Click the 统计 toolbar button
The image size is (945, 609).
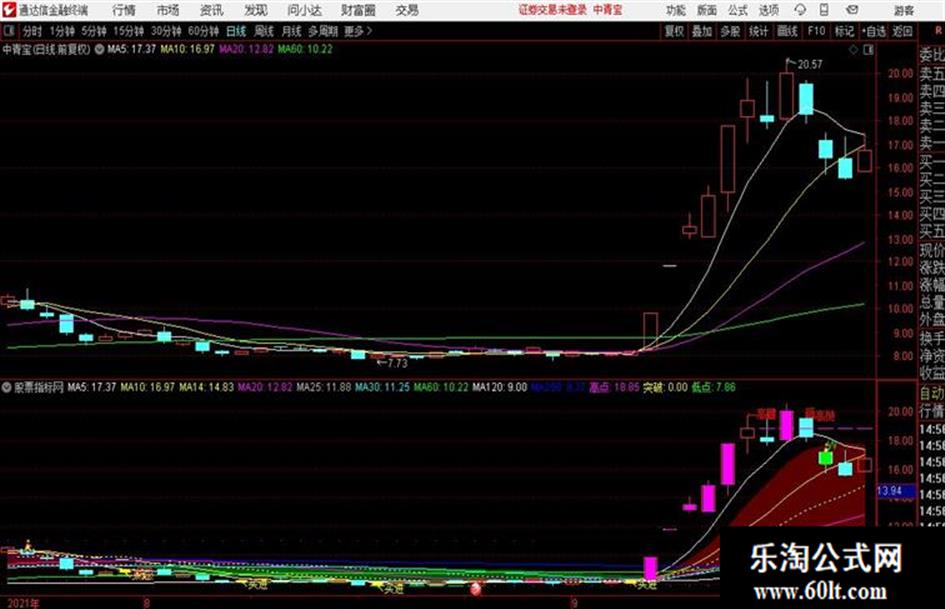click(x=759, y=31)
